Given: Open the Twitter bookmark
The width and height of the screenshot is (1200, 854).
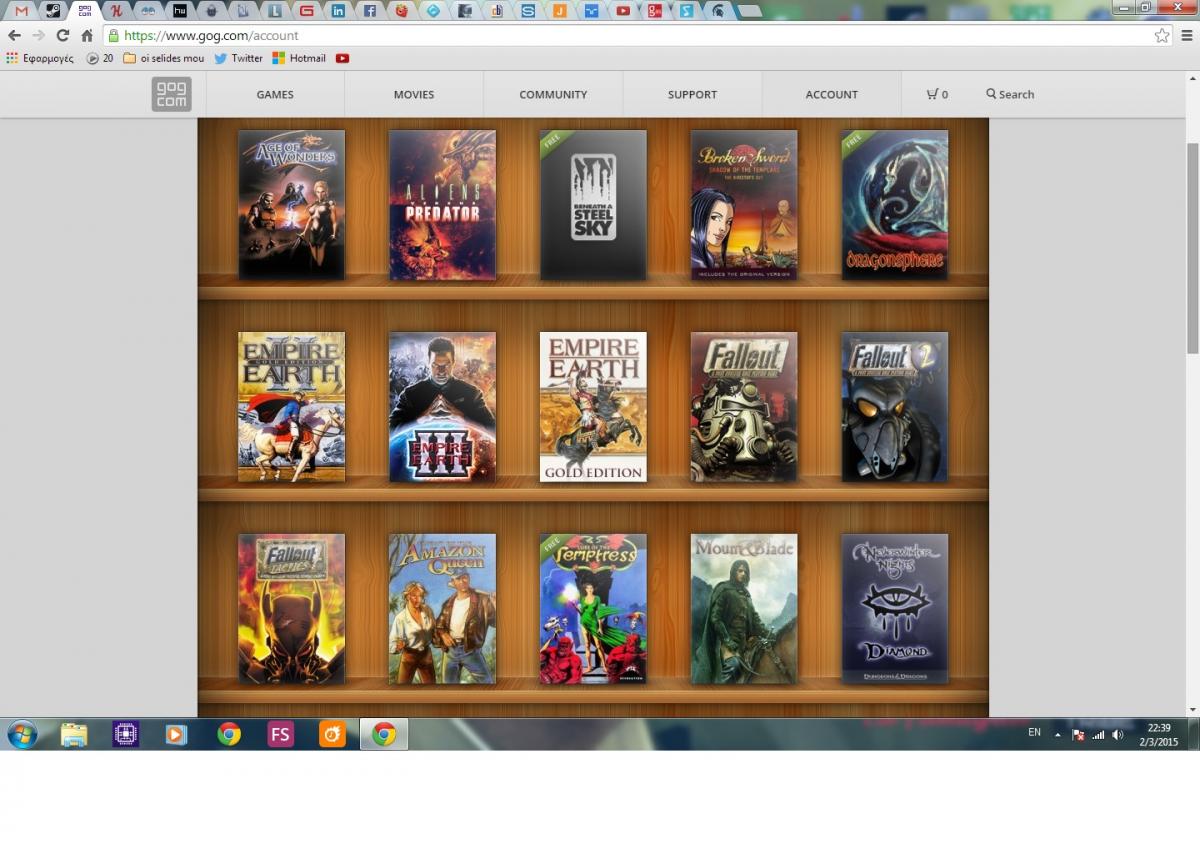Looking at the screenshot, I should click(x=238, y=58).
